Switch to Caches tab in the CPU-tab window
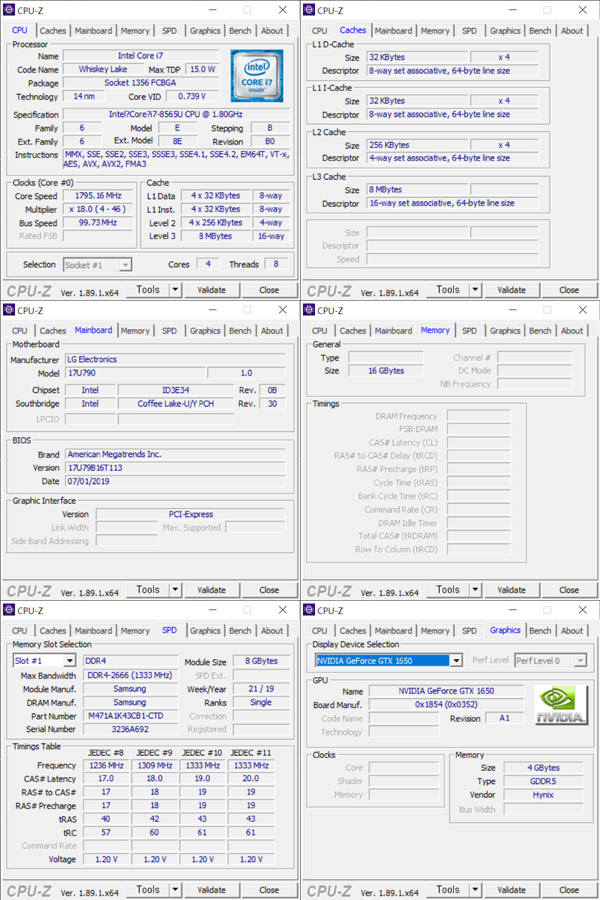 click(53, 31)
